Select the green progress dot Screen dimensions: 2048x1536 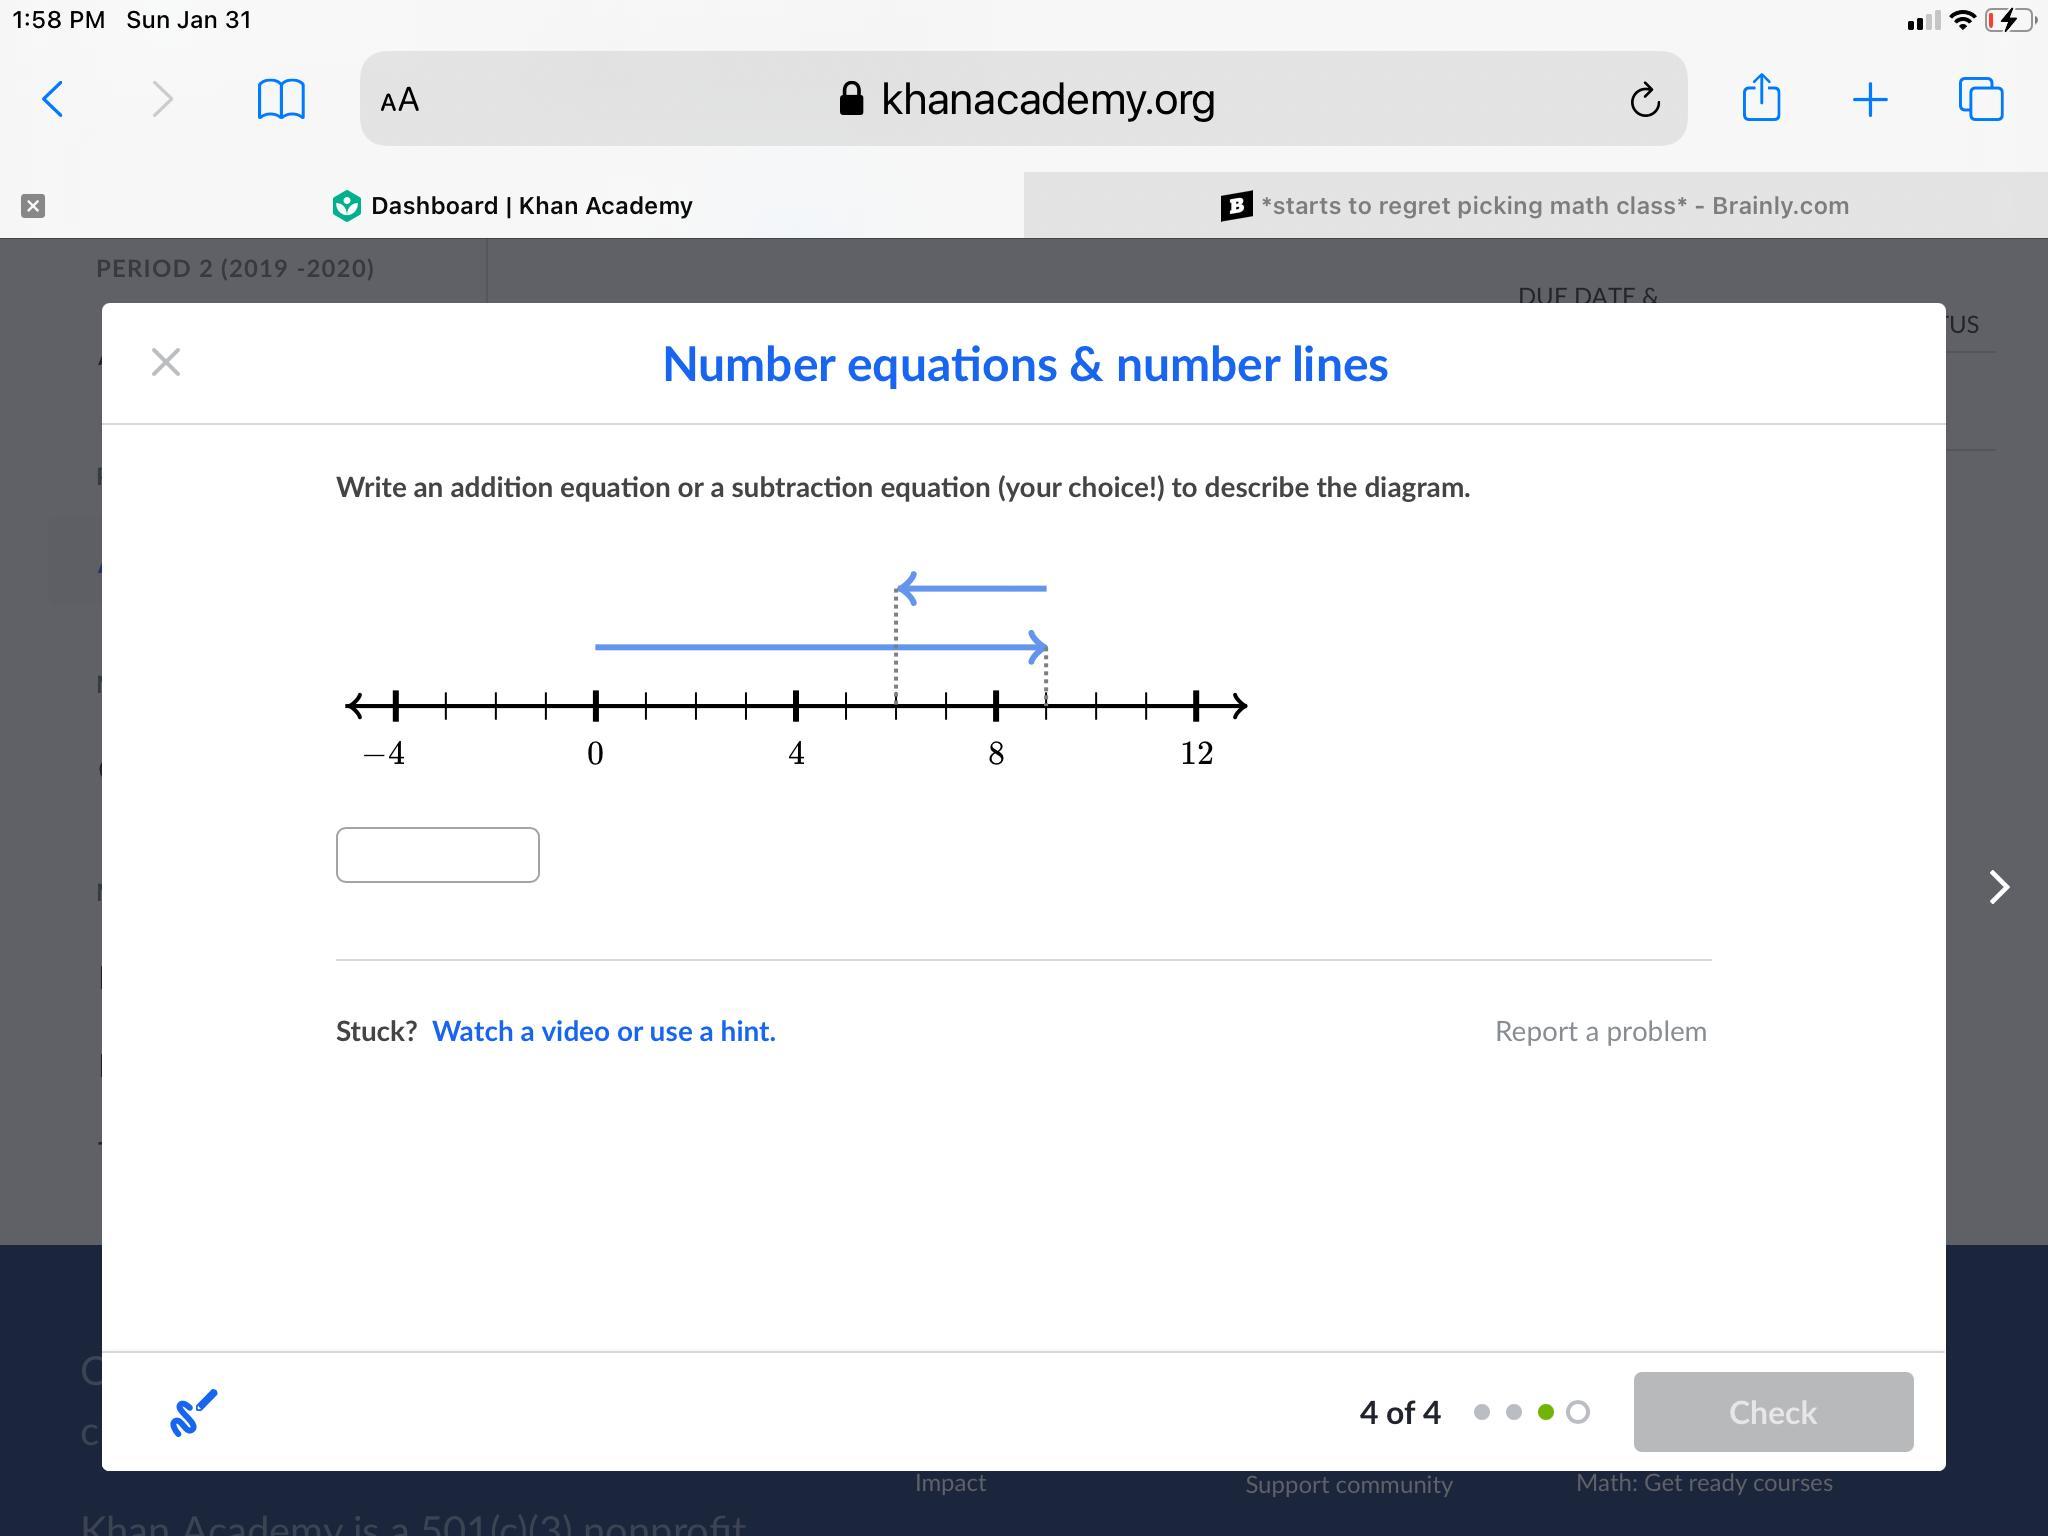click(1545, 1412)
